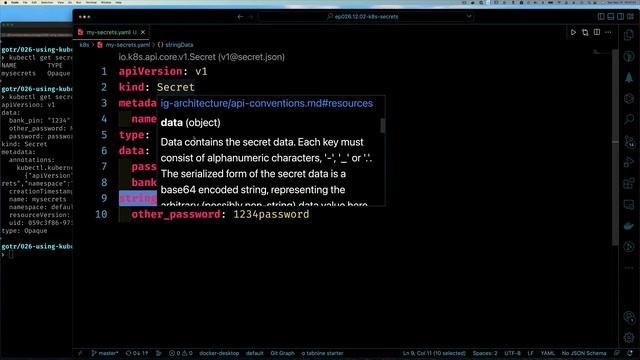Open the Search view magnifier icon
The height and width of the screenshot is (360, 640).
(629, 119)
